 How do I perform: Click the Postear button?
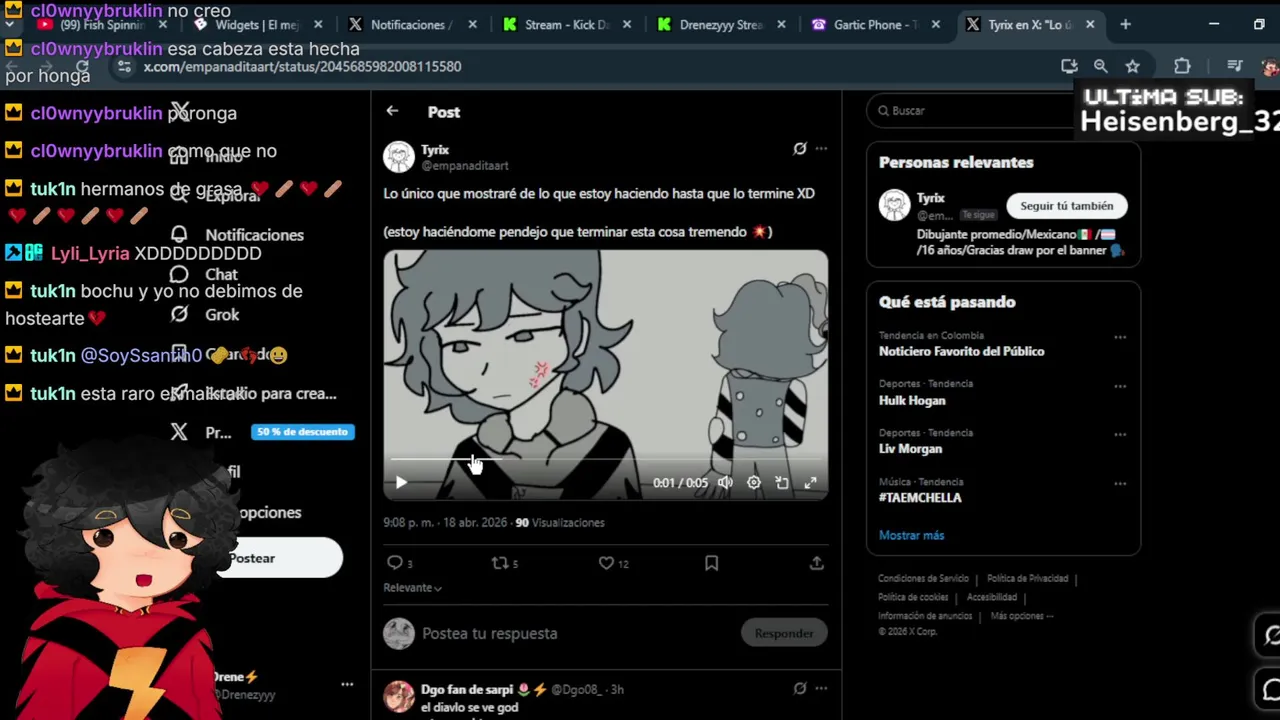click(280, 558)
